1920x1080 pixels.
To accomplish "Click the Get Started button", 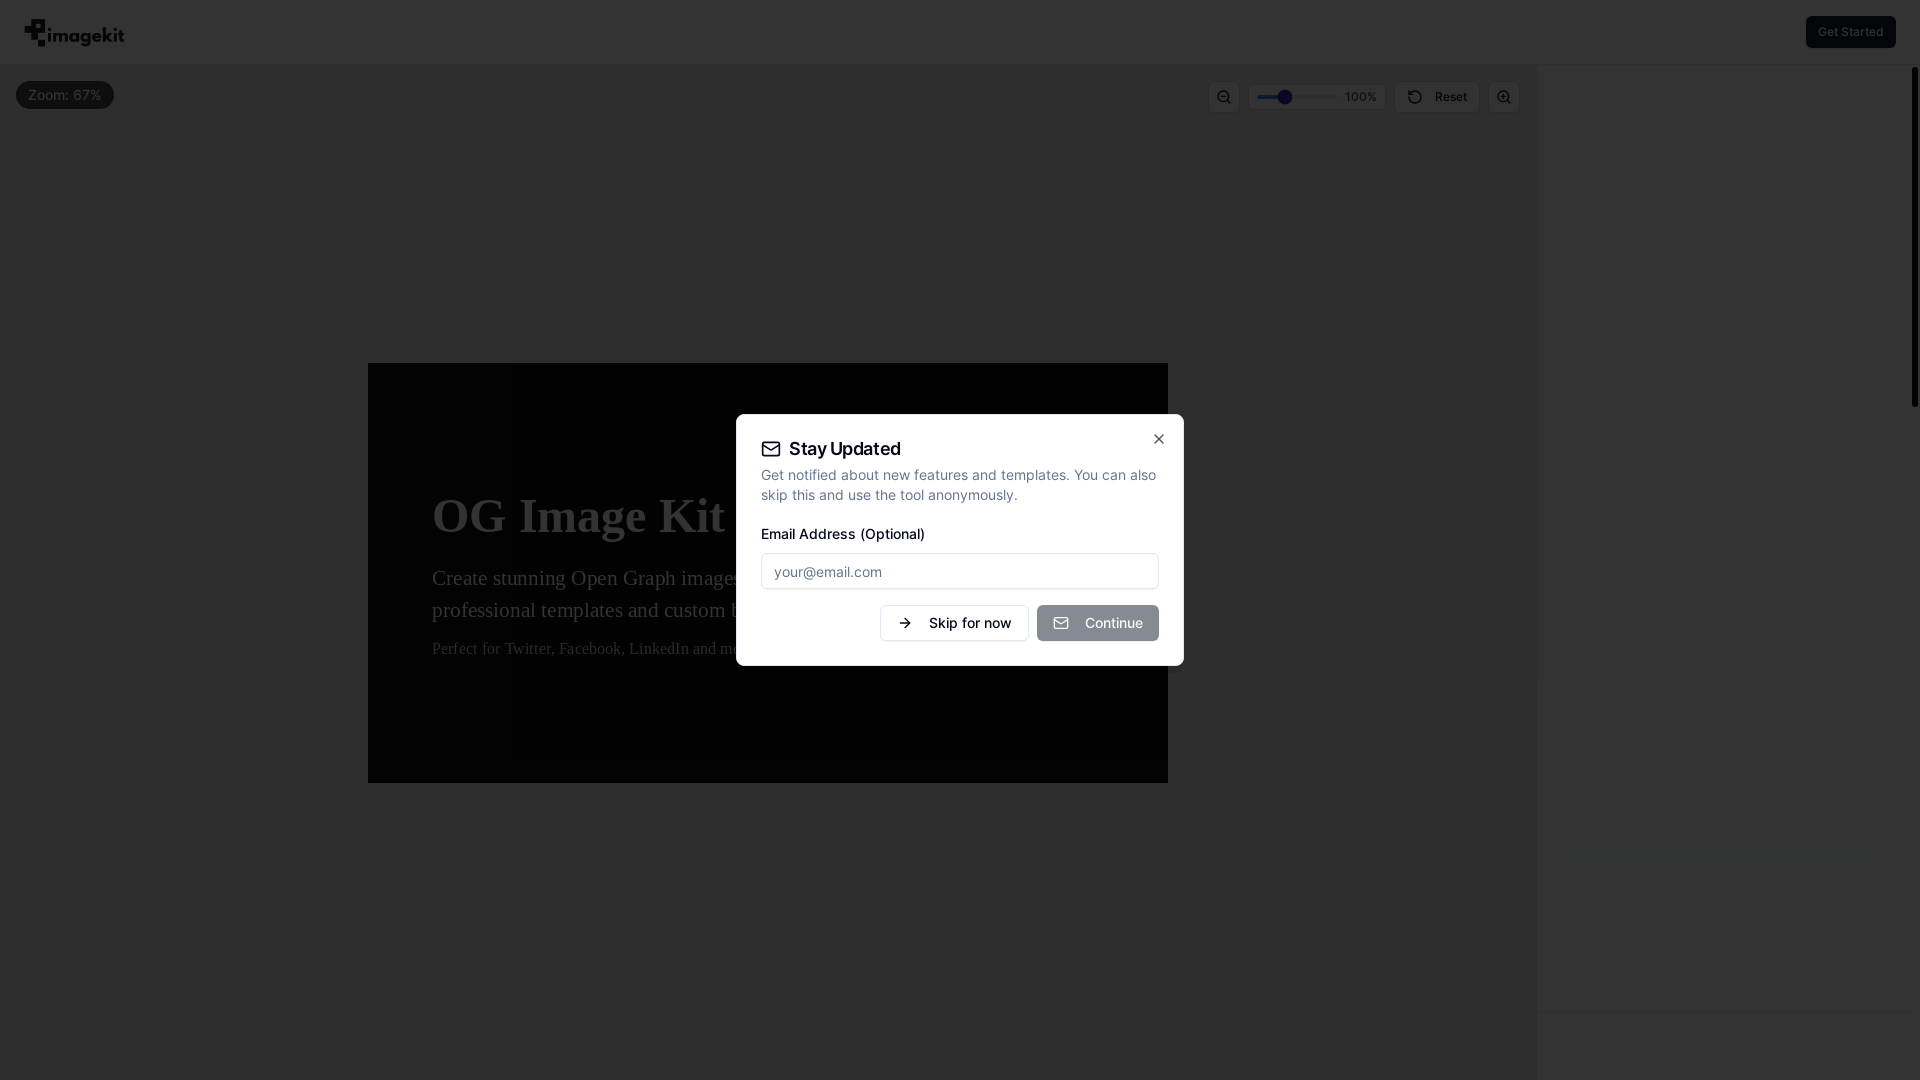I will click(1850, 32).
